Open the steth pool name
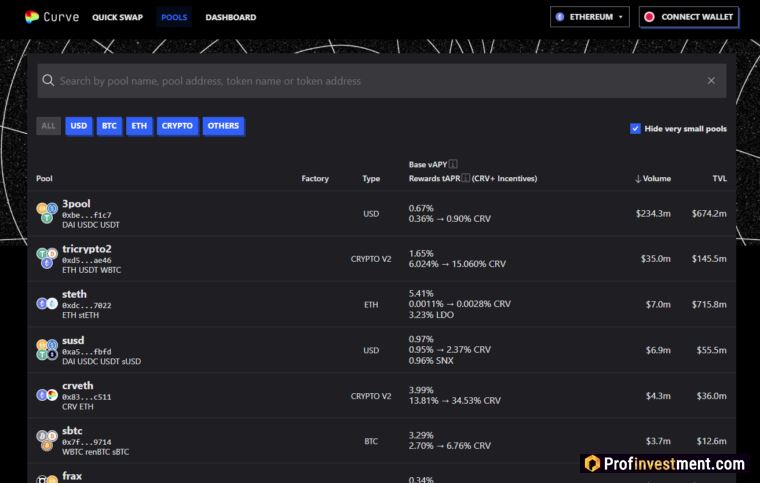 (x=74, y=294)
